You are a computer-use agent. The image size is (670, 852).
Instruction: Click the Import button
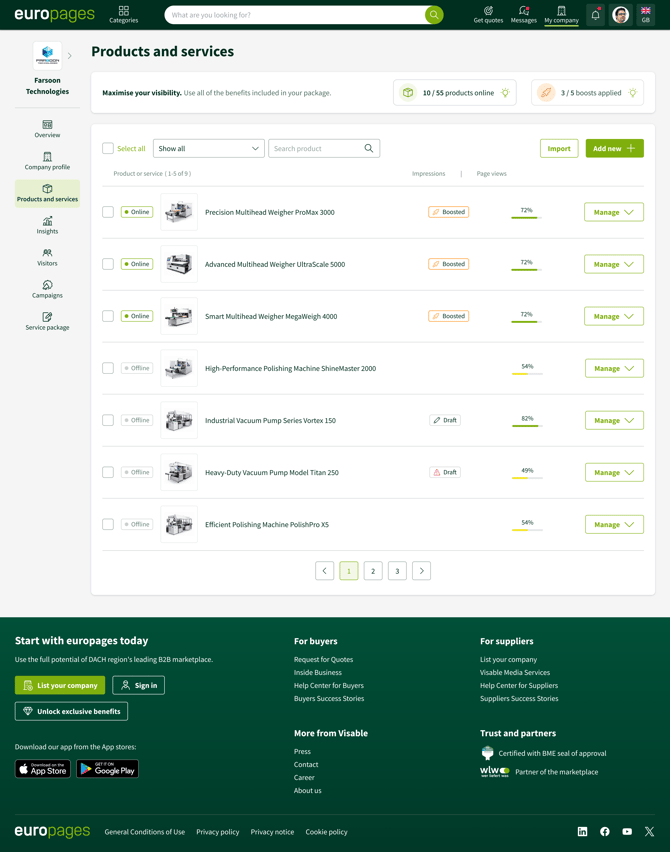(559, 148)
